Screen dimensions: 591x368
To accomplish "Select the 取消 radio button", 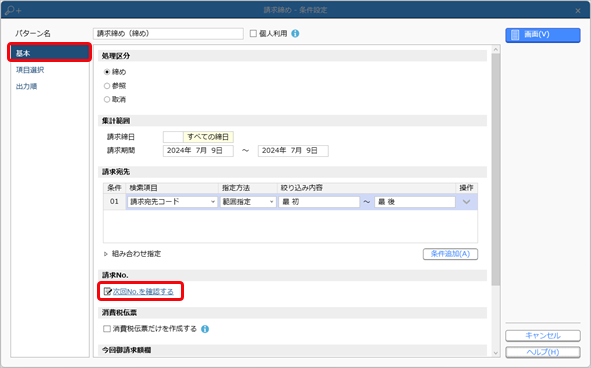I will click(x=107, y=100).
